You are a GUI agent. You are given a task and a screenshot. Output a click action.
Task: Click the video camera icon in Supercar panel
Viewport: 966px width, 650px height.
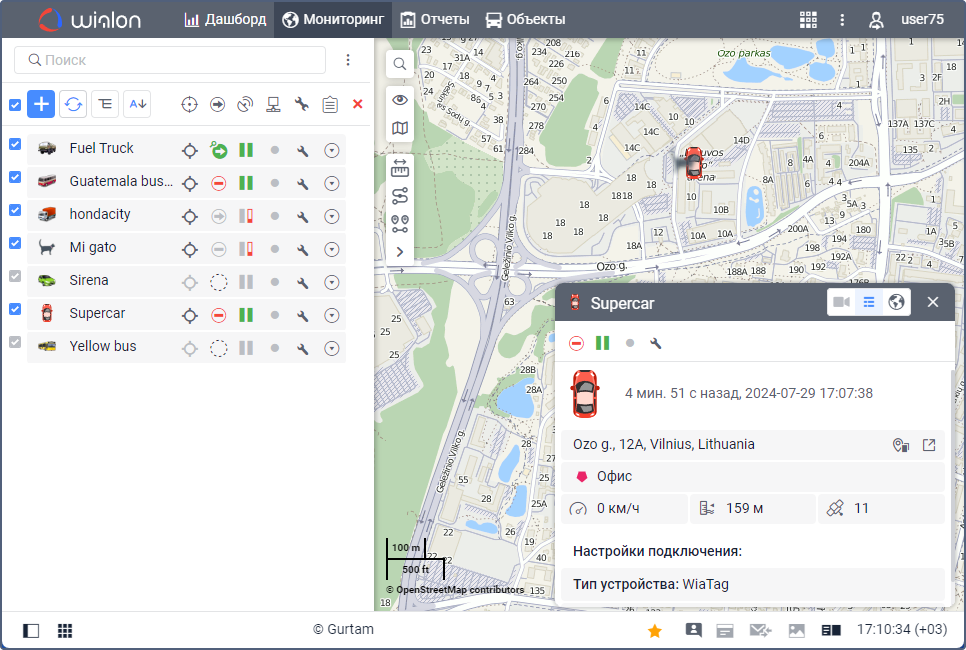(x=841, y=302)
